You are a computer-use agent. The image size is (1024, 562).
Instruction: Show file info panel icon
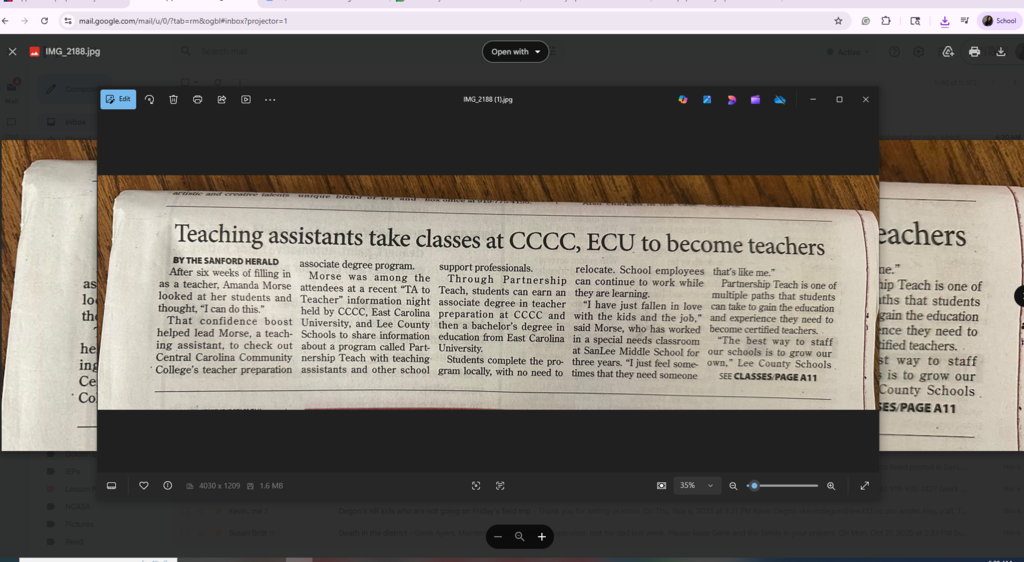(167, 485)
